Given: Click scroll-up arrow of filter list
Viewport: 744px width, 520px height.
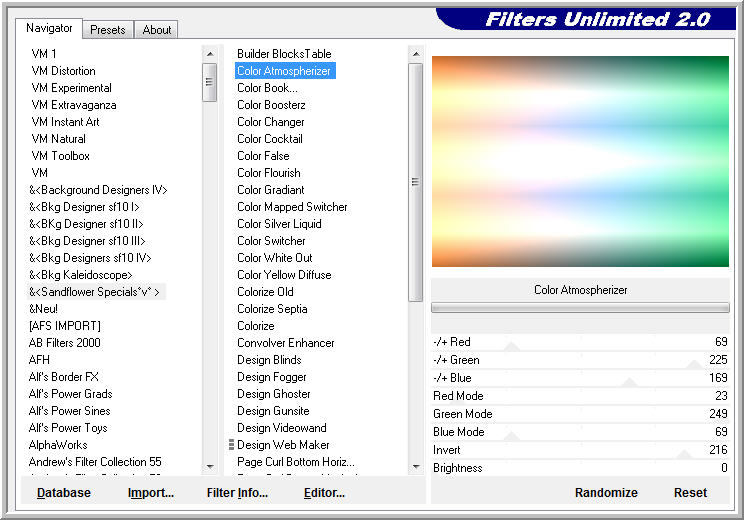Looking at the screenshot, I should (x=416, y=54).
